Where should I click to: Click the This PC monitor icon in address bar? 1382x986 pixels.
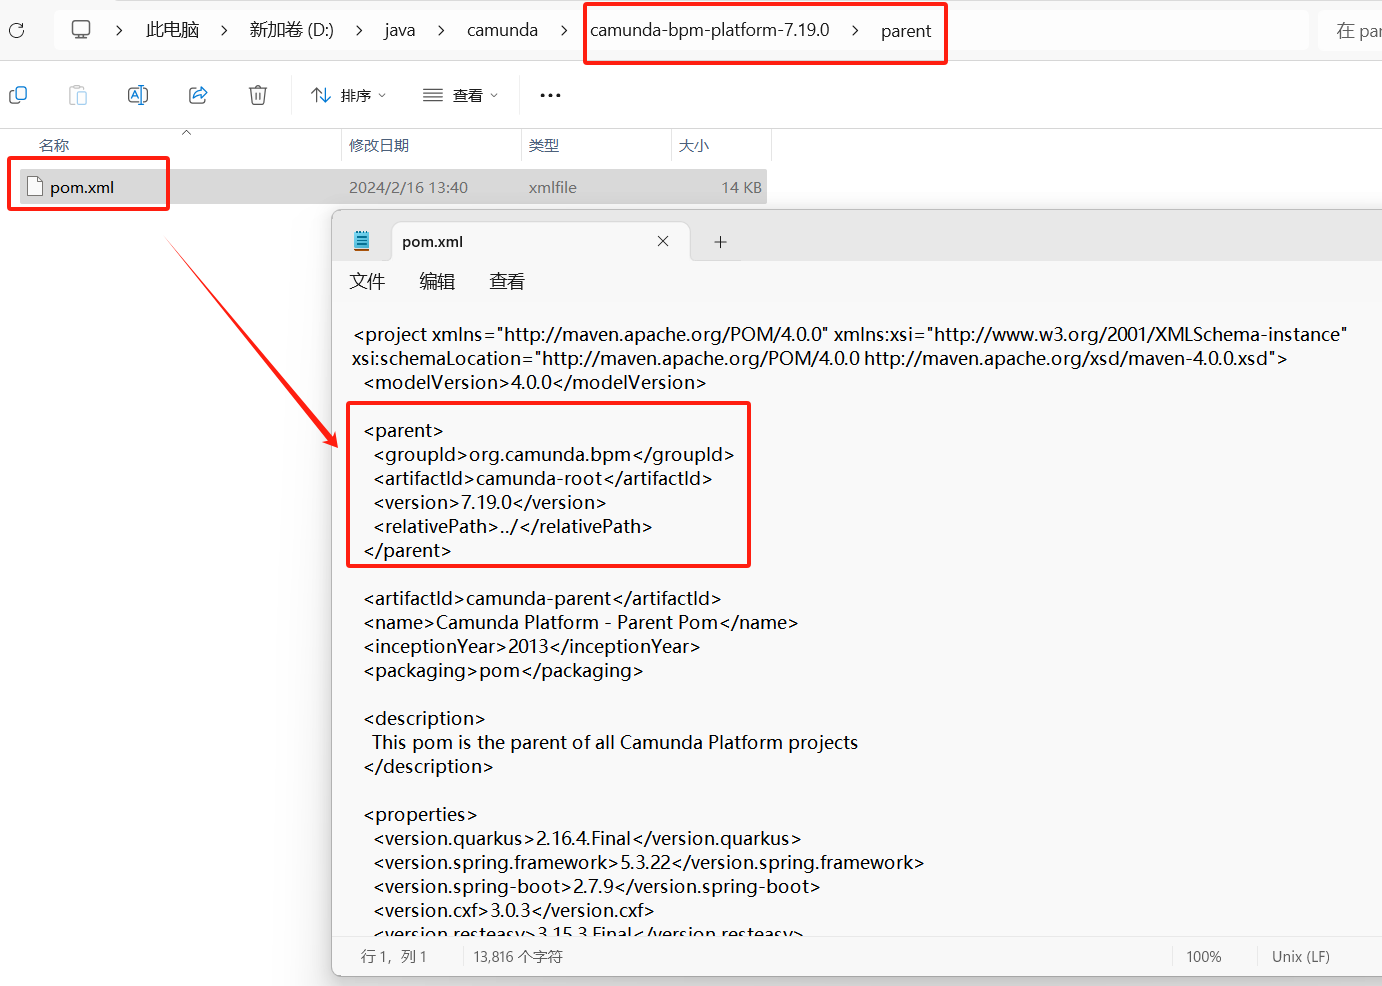81,30
